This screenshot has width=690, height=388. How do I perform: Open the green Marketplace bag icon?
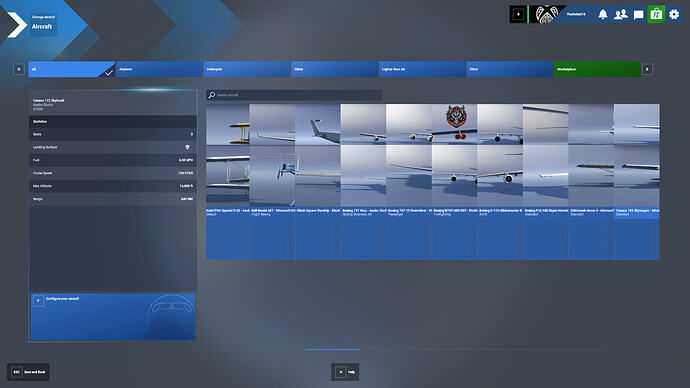tap(656, 14)
